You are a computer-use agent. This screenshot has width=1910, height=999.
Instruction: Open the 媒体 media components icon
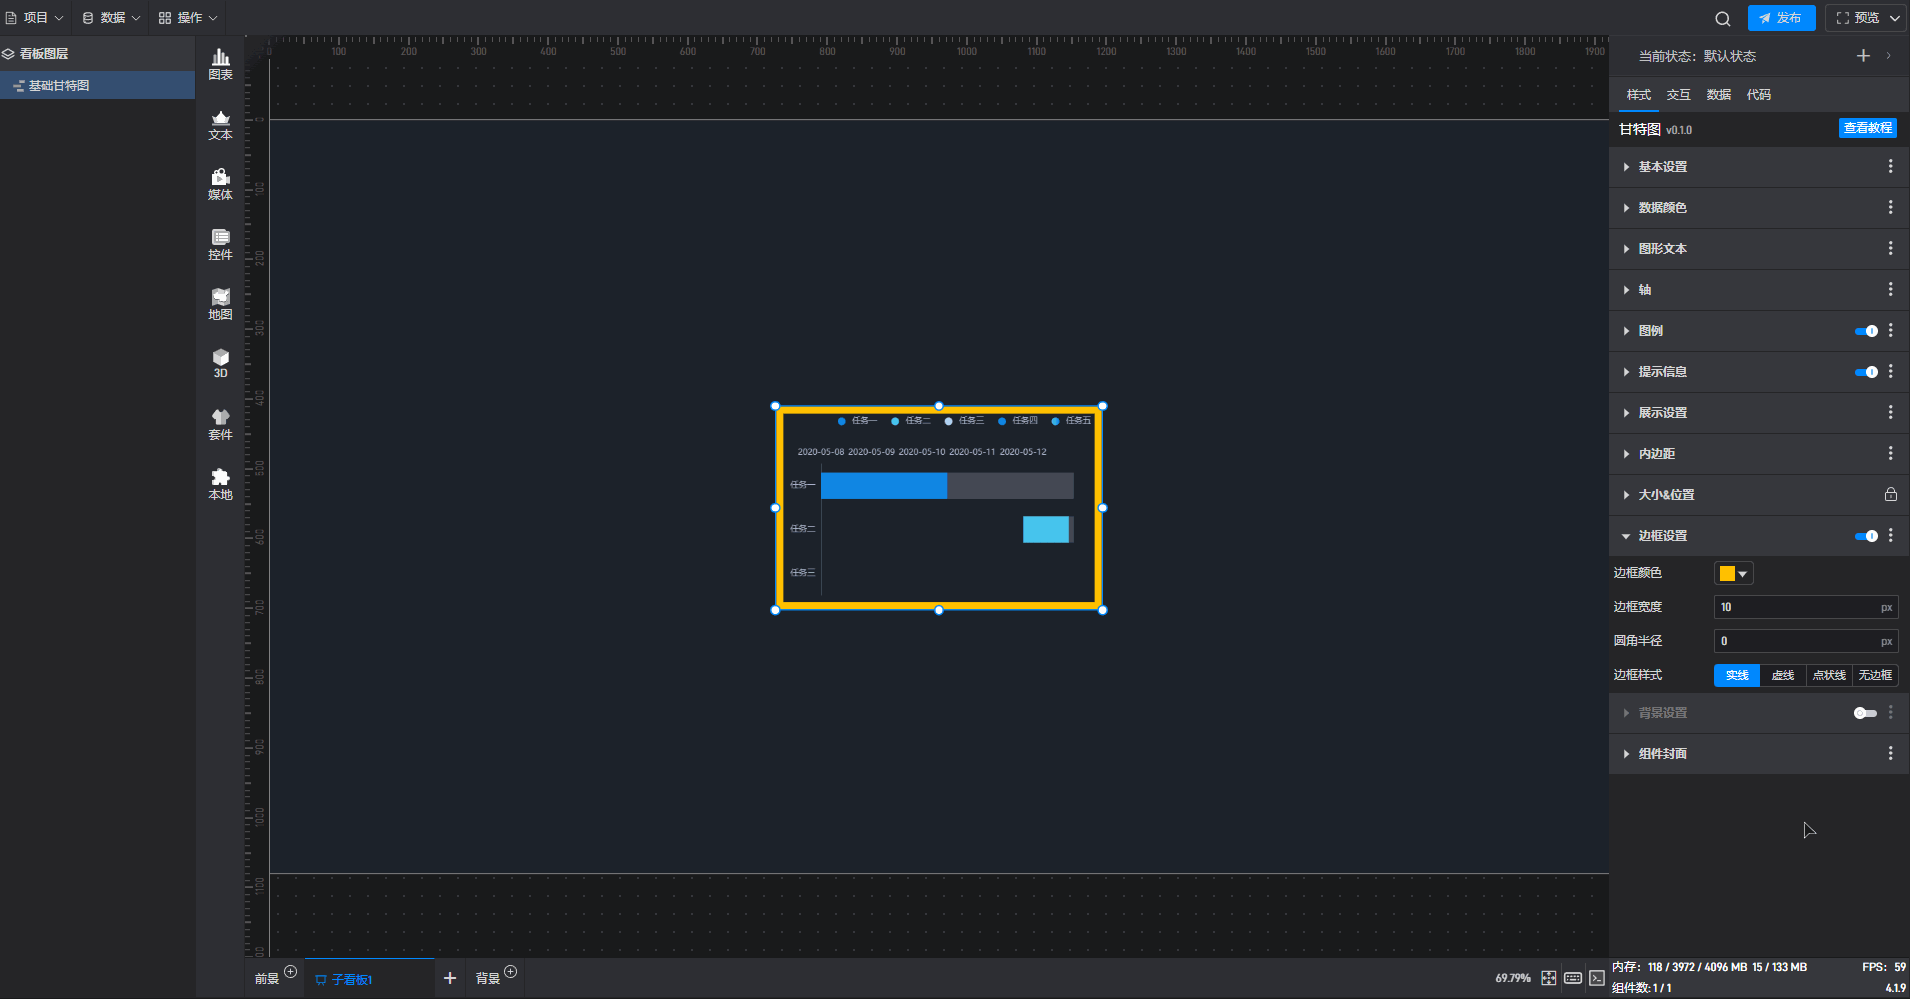[220, 184]
